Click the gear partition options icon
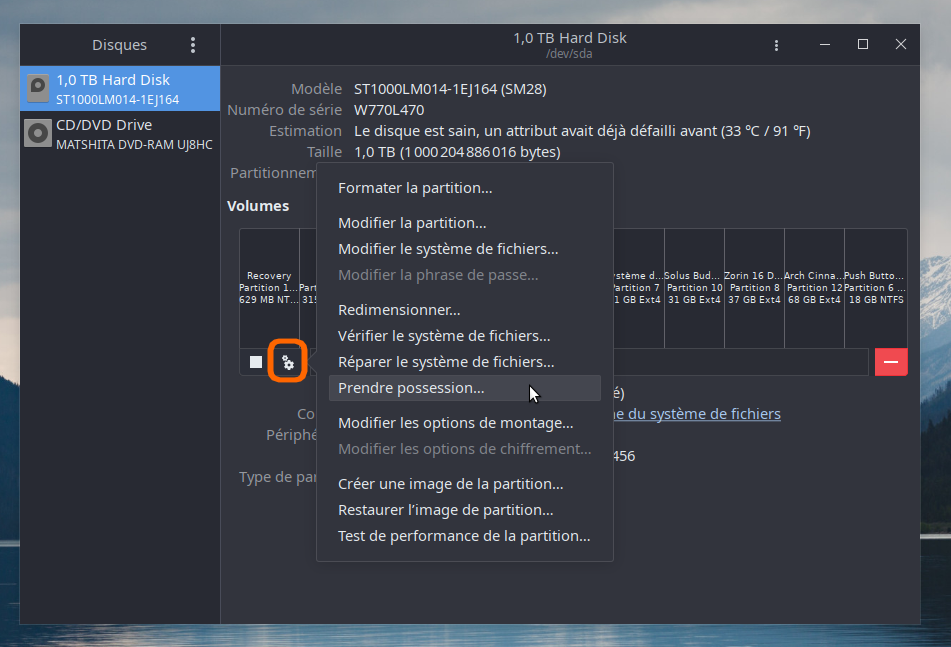This screenshot has width=951, height=647. tap(288, 362)
